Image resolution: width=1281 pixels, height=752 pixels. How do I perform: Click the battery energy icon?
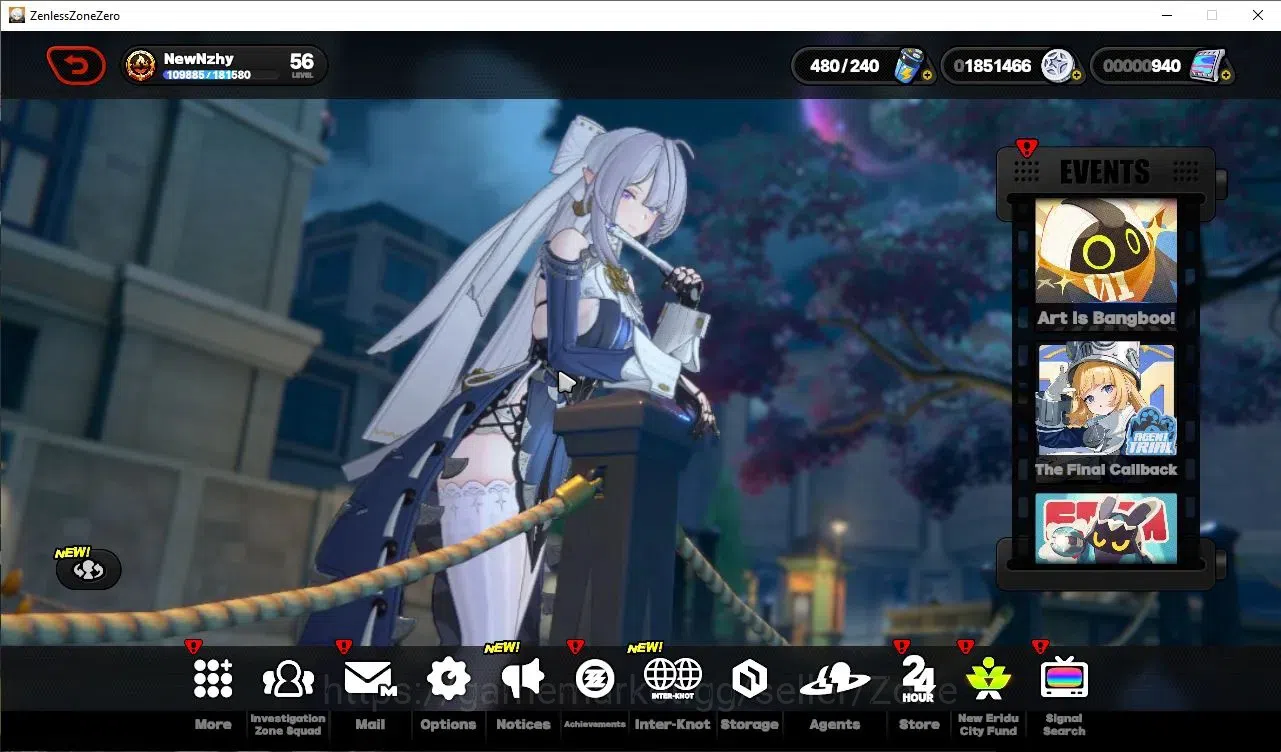click(909, 66)
